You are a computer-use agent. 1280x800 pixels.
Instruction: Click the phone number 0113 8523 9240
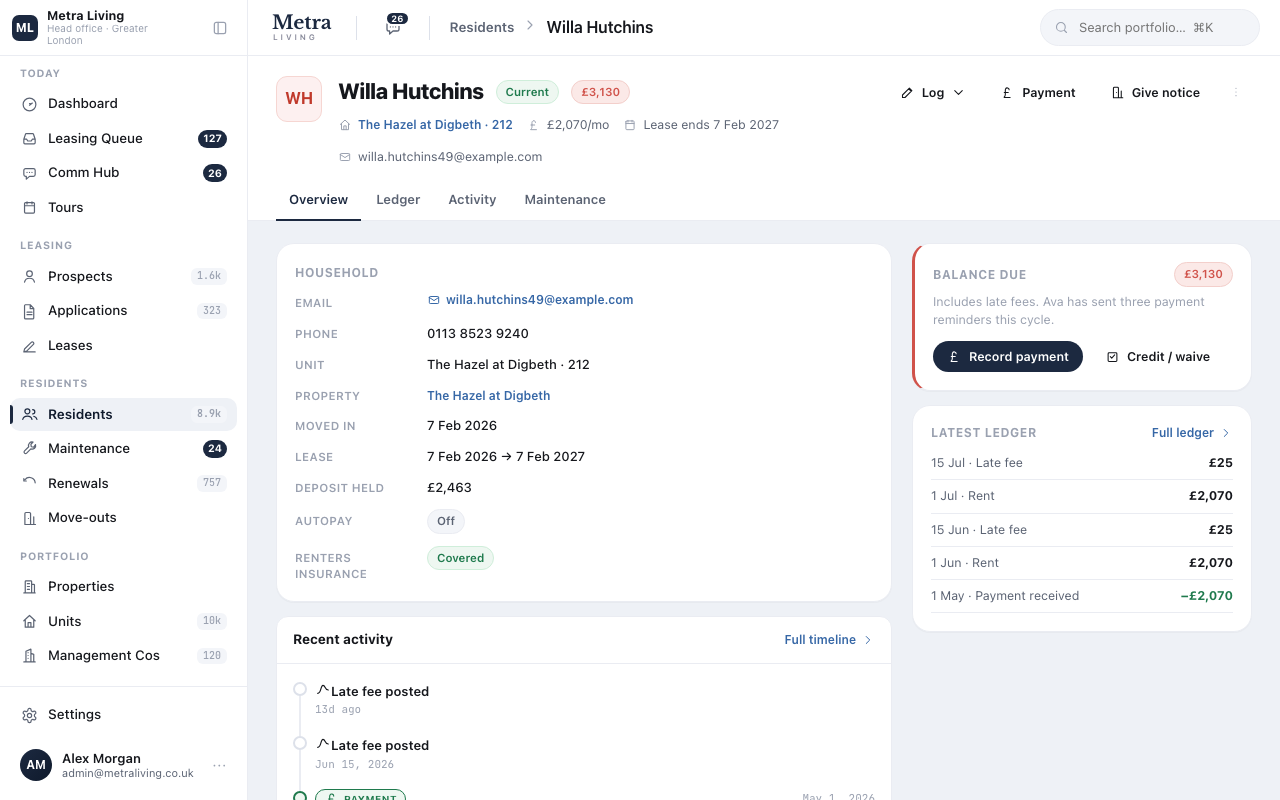[478, 334]
